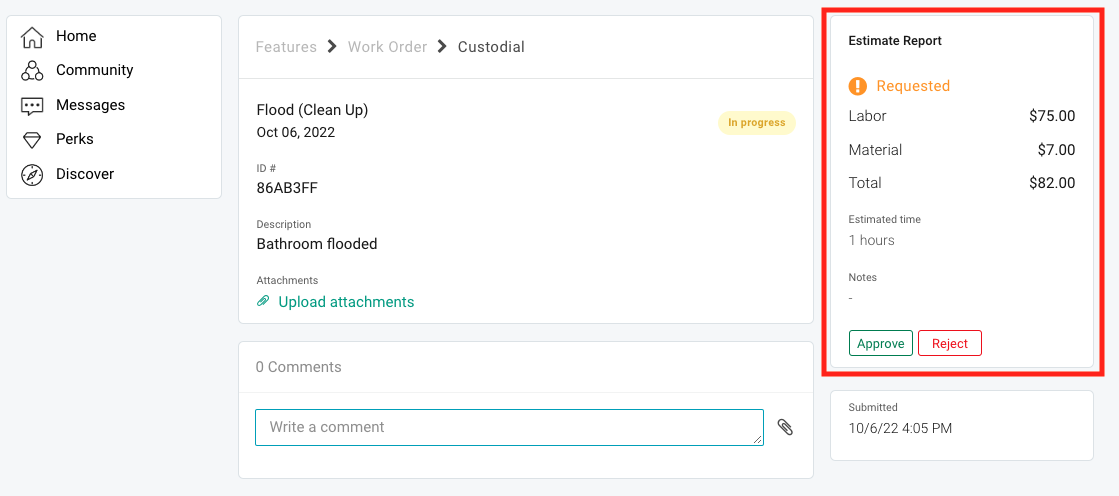This screenshot has height=496, width=1119.
Task: Click the Upload attachments link
Action: click(346, 302)
